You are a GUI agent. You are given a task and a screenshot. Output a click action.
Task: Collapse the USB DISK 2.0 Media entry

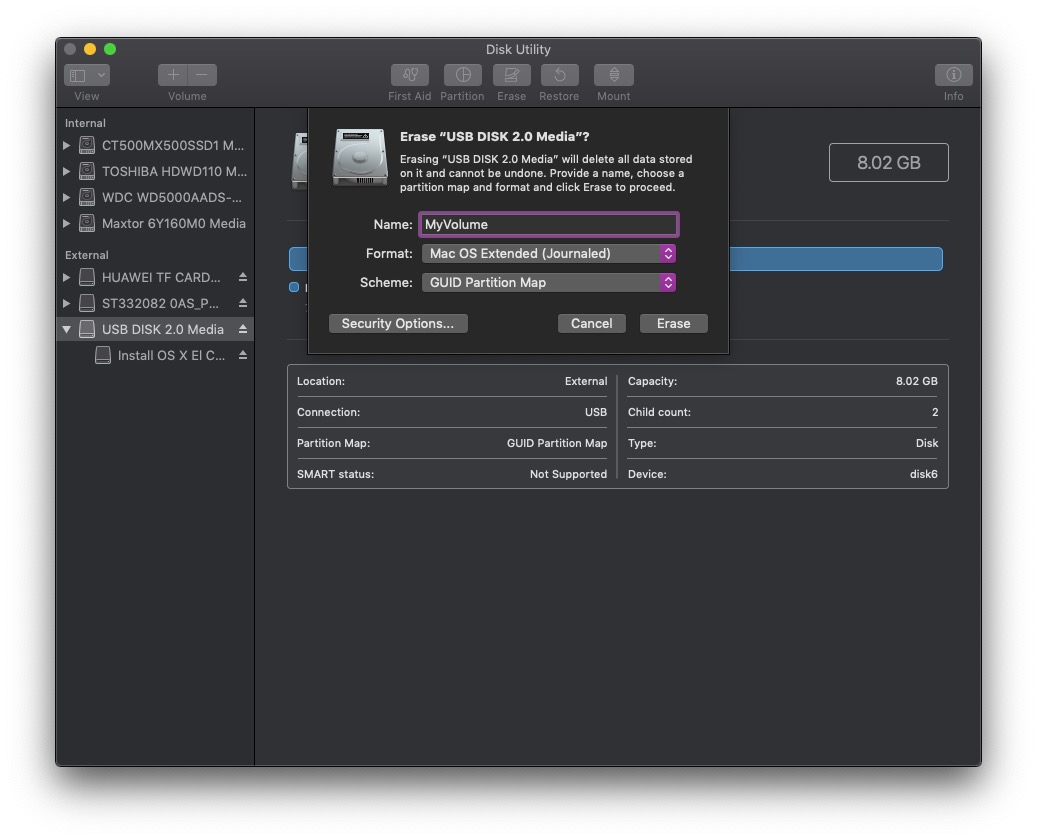(67, 328)
